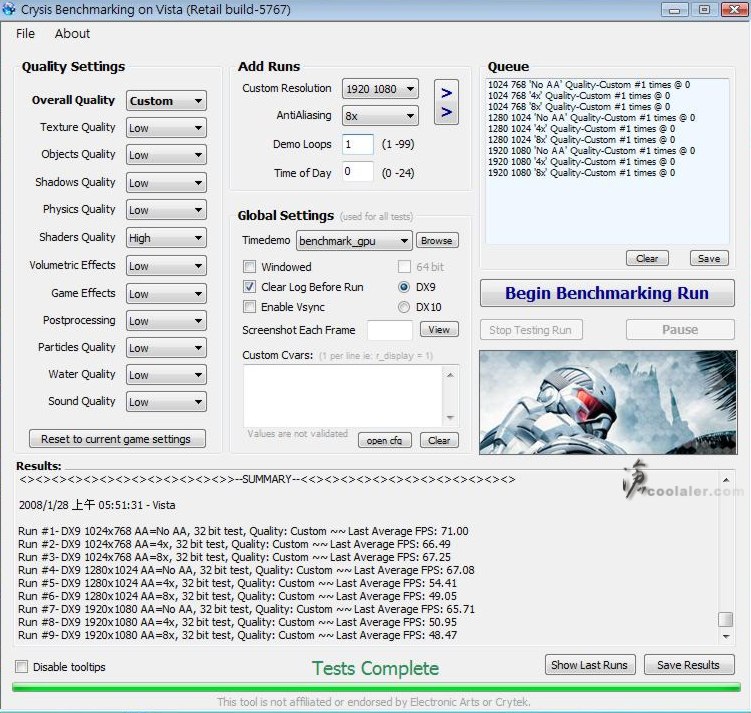The height and width of the screenshot is (713, 751).
Task: Expand the Water Quality dropdown
Action: click(x=166, y=375)
